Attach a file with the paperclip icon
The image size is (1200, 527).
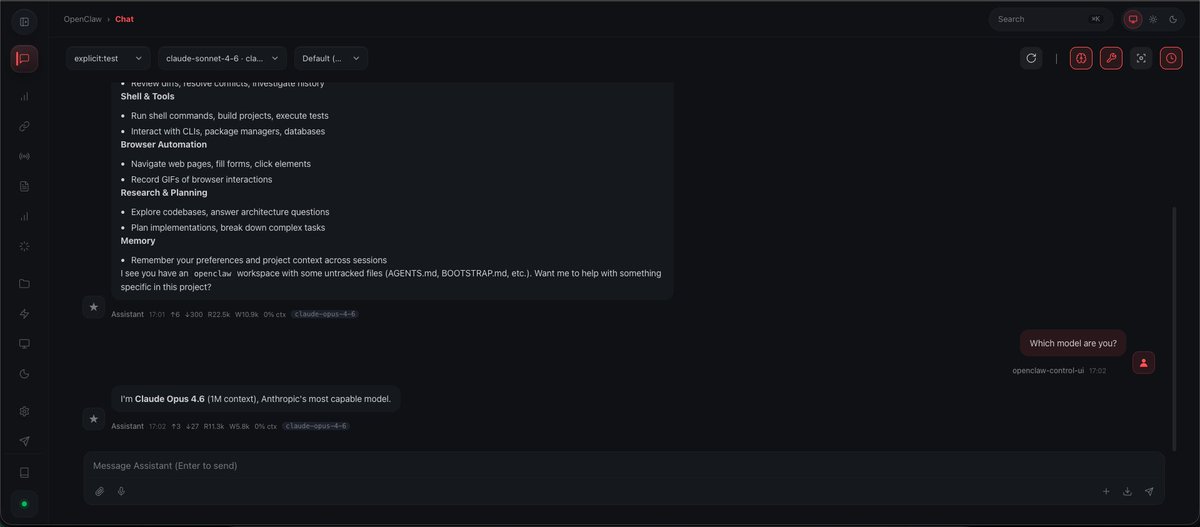click(x=100, y=491)
